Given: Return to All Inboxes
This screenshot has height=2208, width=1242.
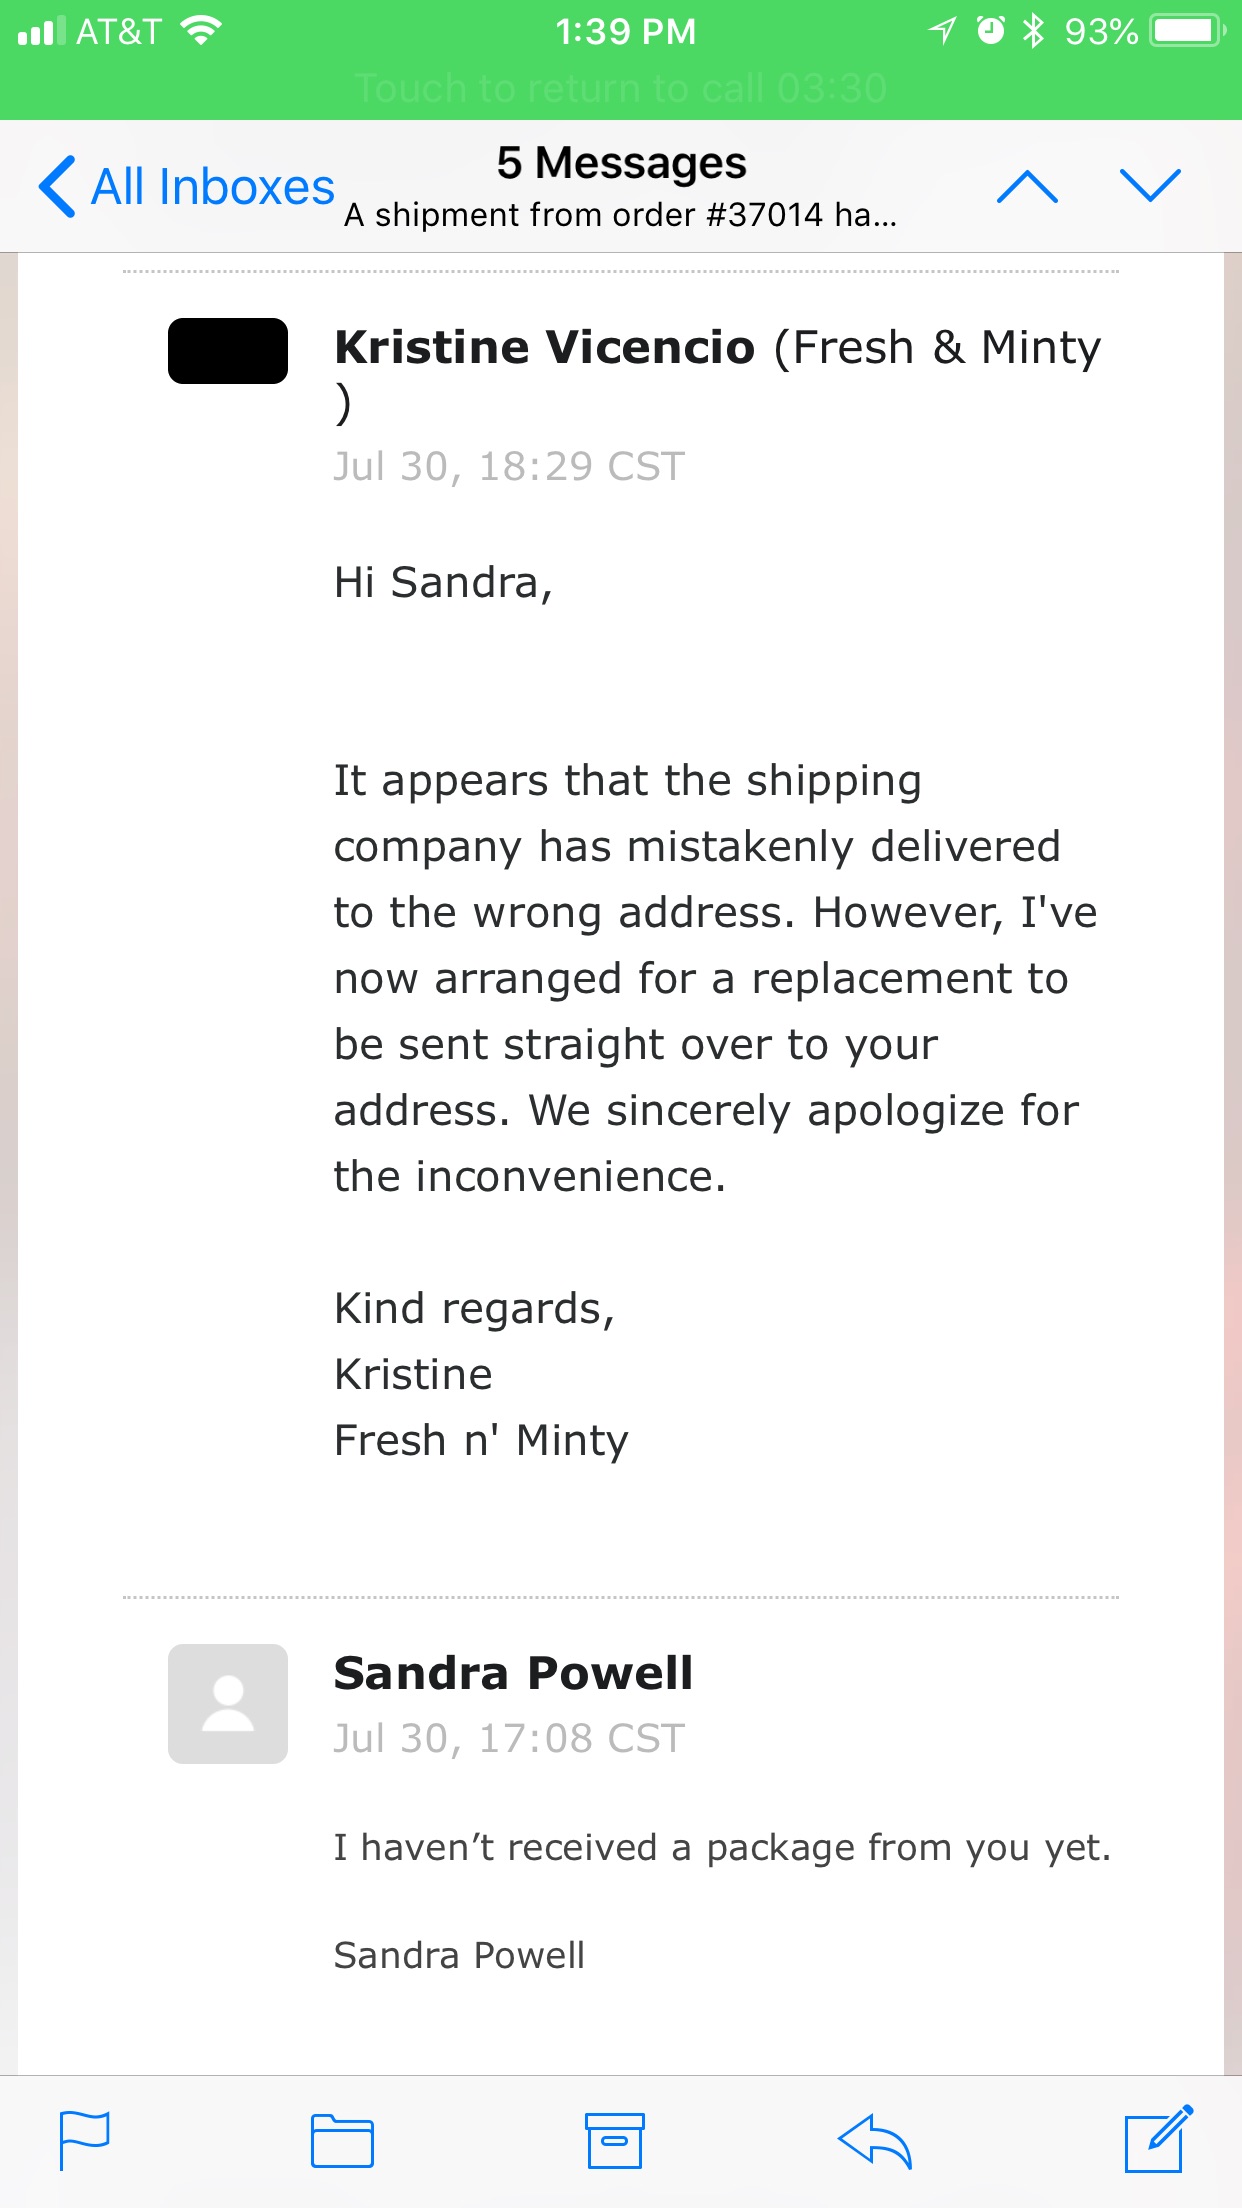Looking at the screenshot, I should pyautogui.click(x=210, y=185).
